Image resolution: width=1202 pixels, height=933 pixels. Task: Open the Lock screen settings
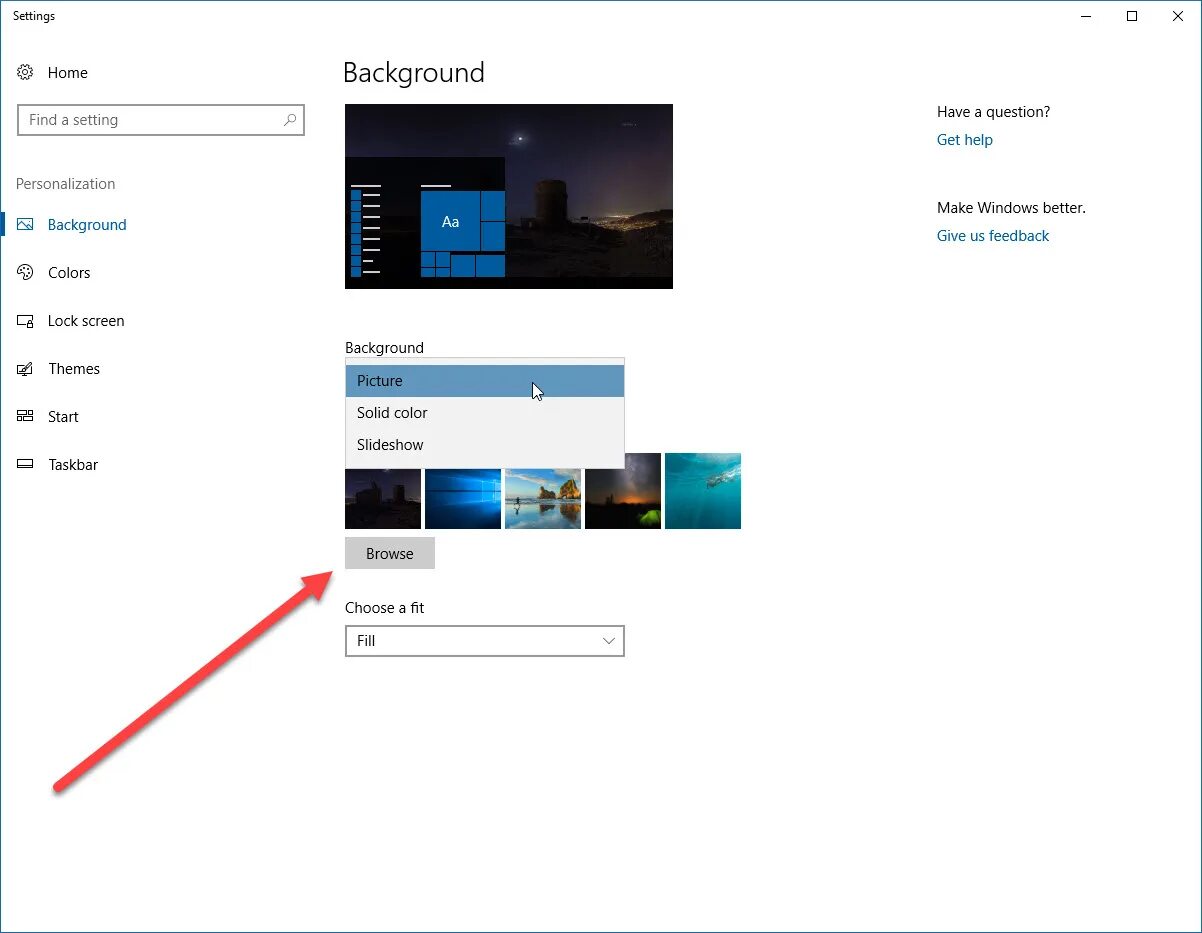point(86,321)
